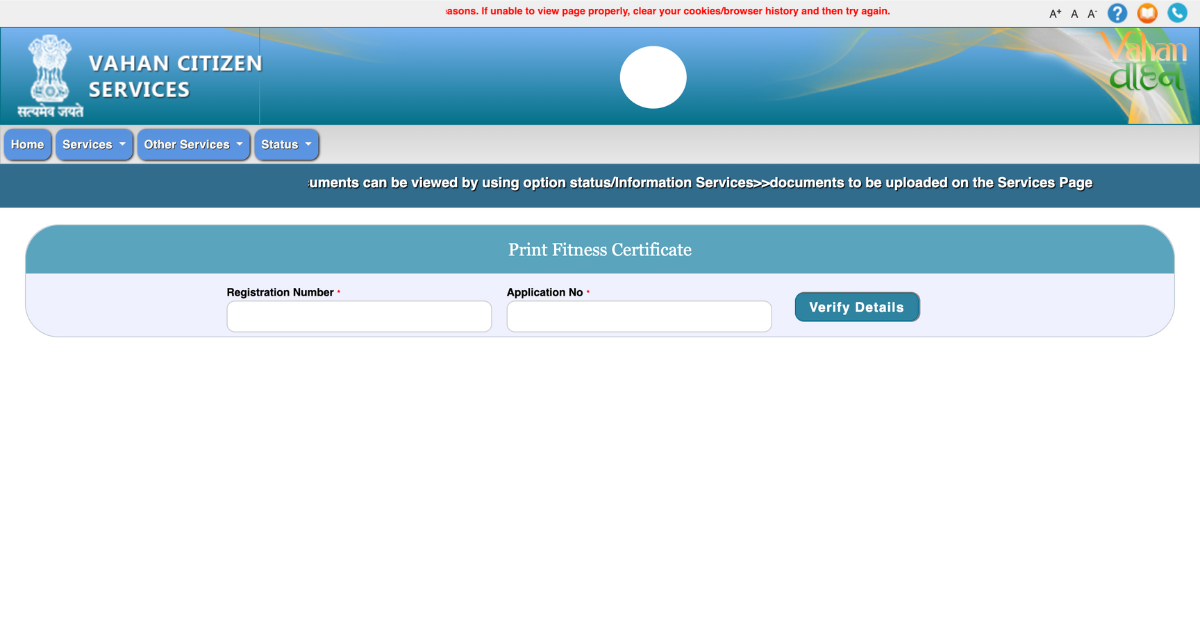Expand the Other Services dropdown
Viewport: 1200px width, 628px height.
click(193, 144)
